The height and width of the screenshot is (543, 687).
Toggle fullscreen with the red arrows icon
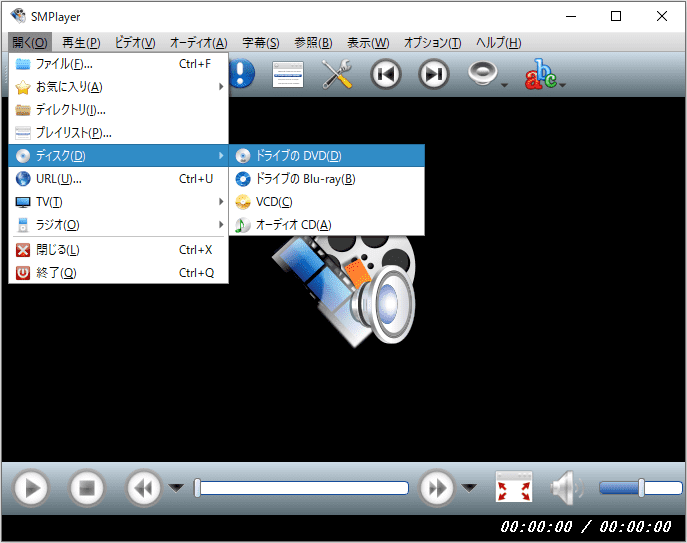513,487
